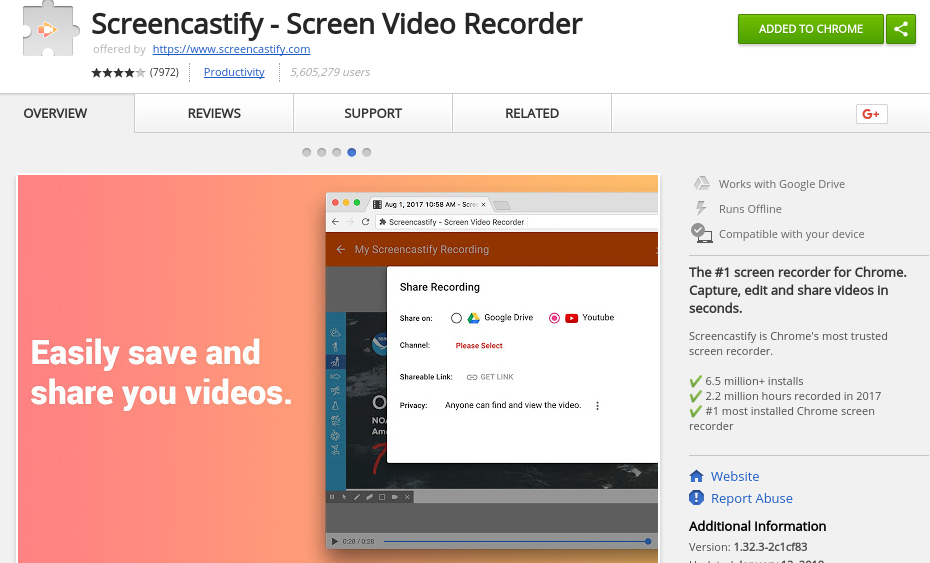Click the Google+ share button

[x=871, y=114]
